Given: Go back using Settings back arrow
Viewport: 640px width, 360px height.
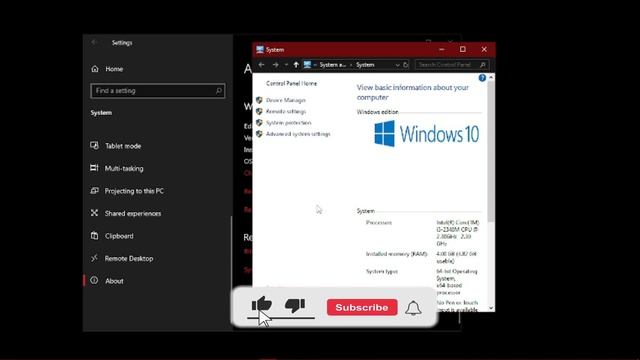Looking at the screenshot, I should coord(94,42).
